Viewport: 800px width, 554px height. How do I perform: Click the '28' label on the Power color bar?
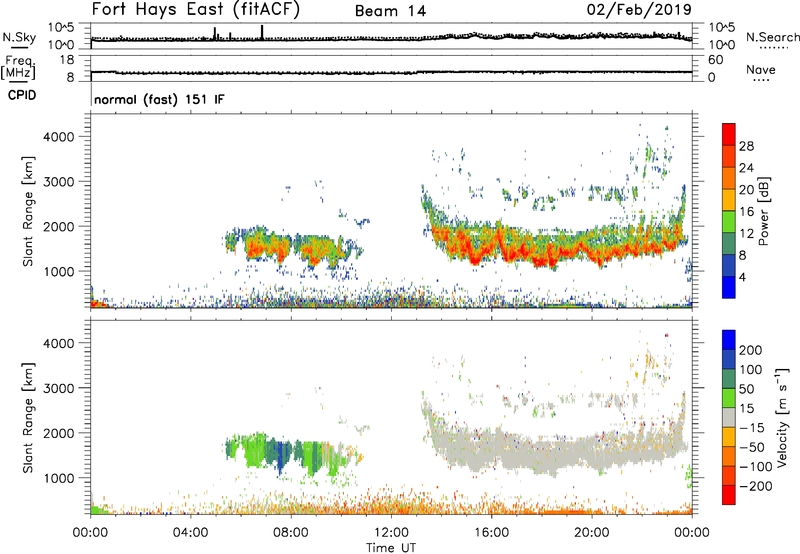click(x=746, y=146)
